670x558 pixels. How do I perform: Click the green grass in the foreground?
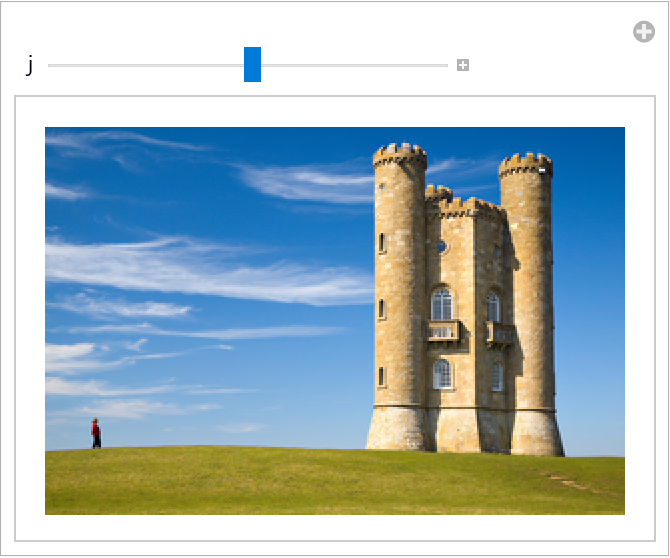point(300,485)
